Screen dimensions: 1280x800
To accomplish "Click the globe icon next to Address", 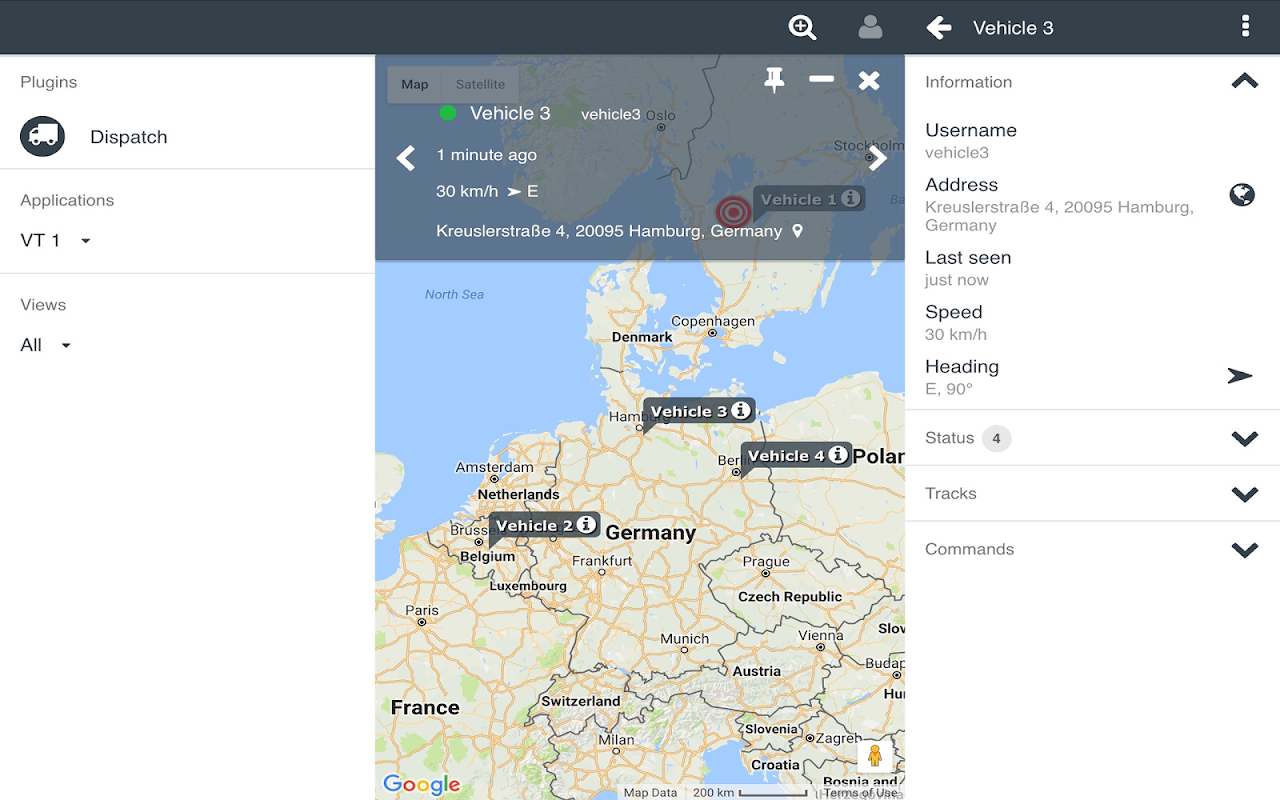I will pos(1242,194).
